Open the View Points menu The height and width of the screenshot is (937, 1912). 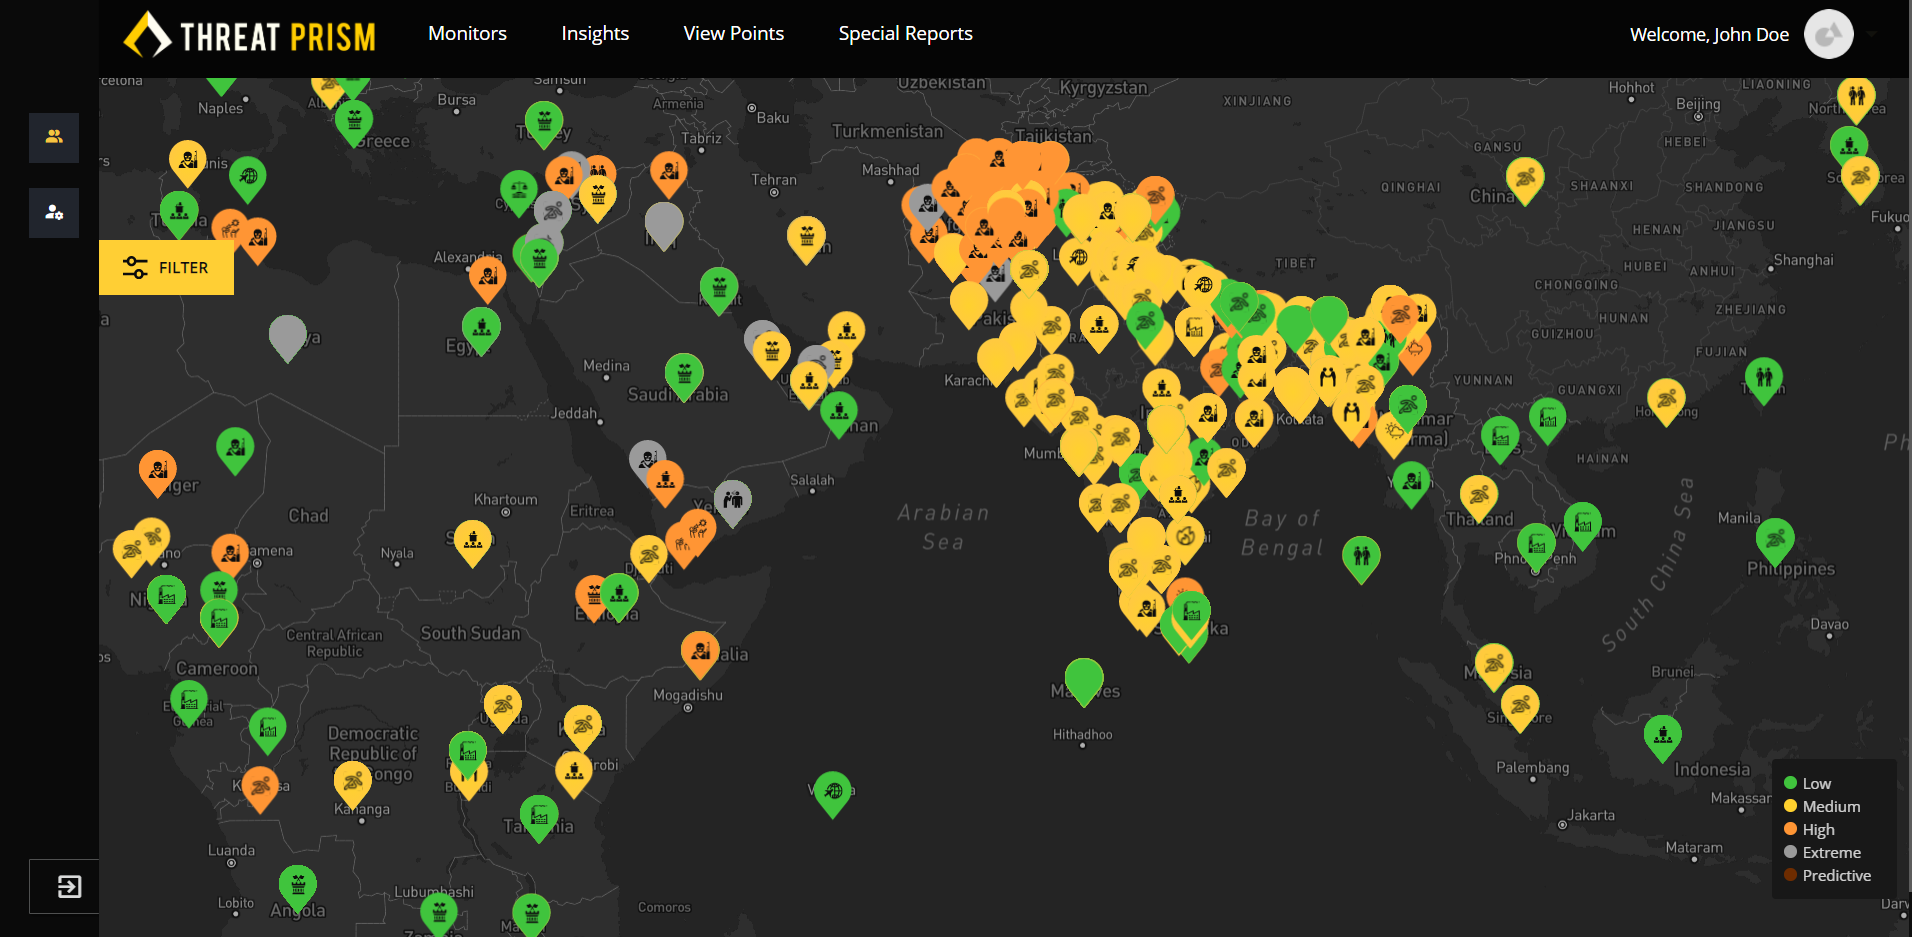pos(733,34)
